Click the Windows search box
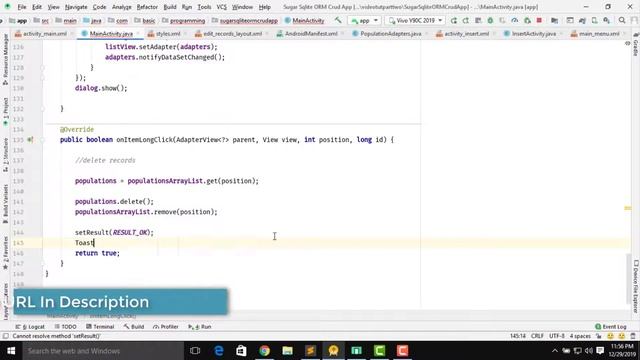 (x=103, y=351)
